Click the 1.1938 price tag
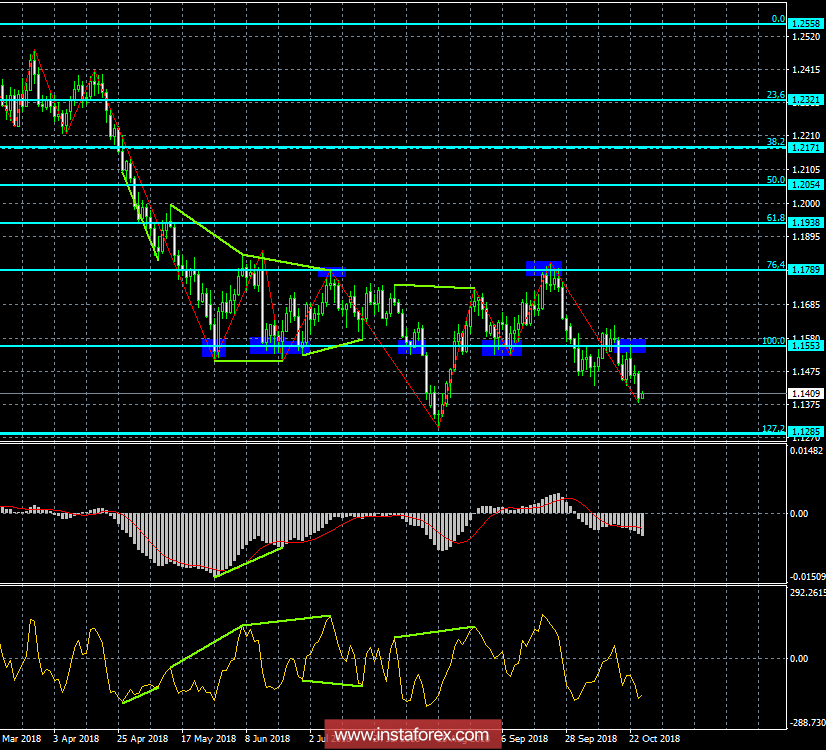 [x=805, y=222]
